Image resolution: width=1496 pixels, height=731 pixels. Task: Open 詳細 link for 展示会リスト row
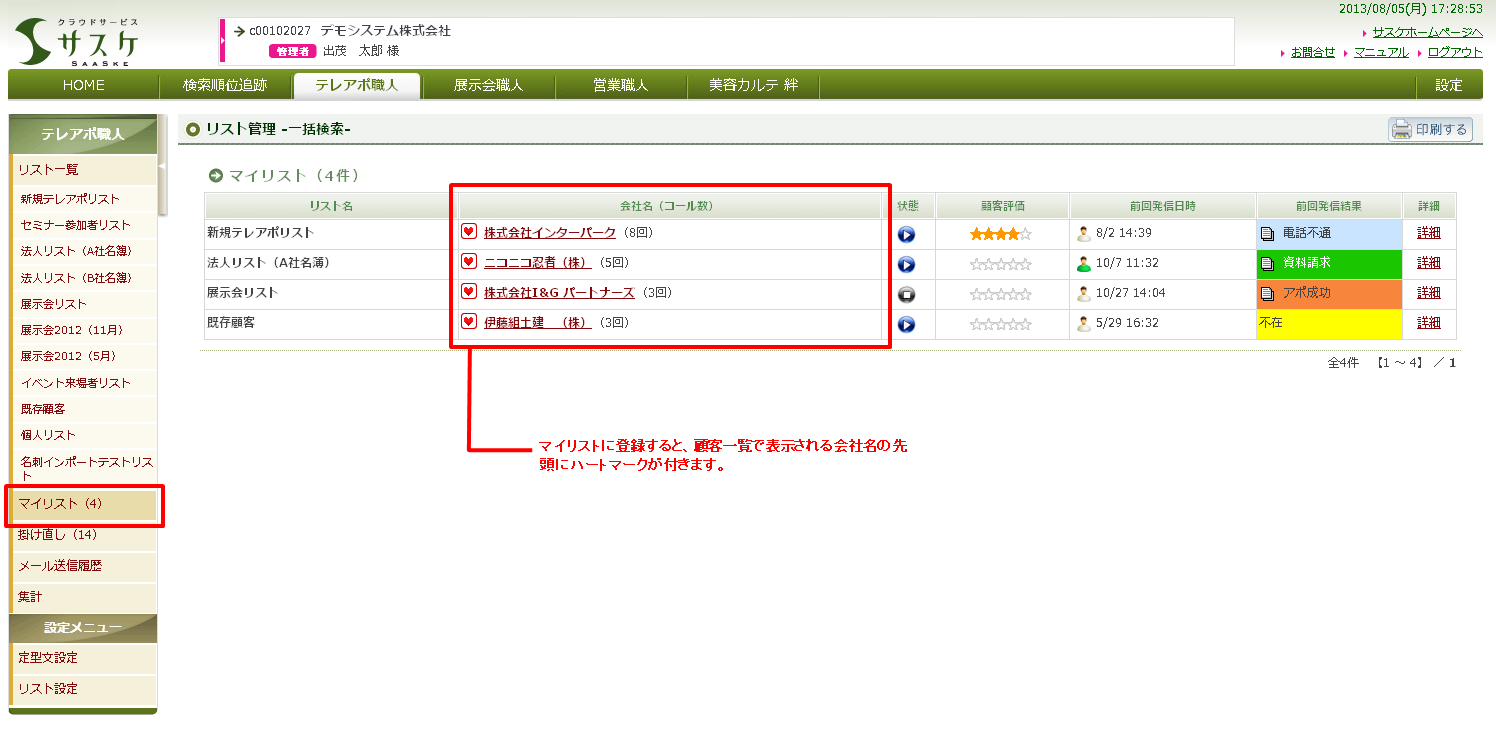1429,293
